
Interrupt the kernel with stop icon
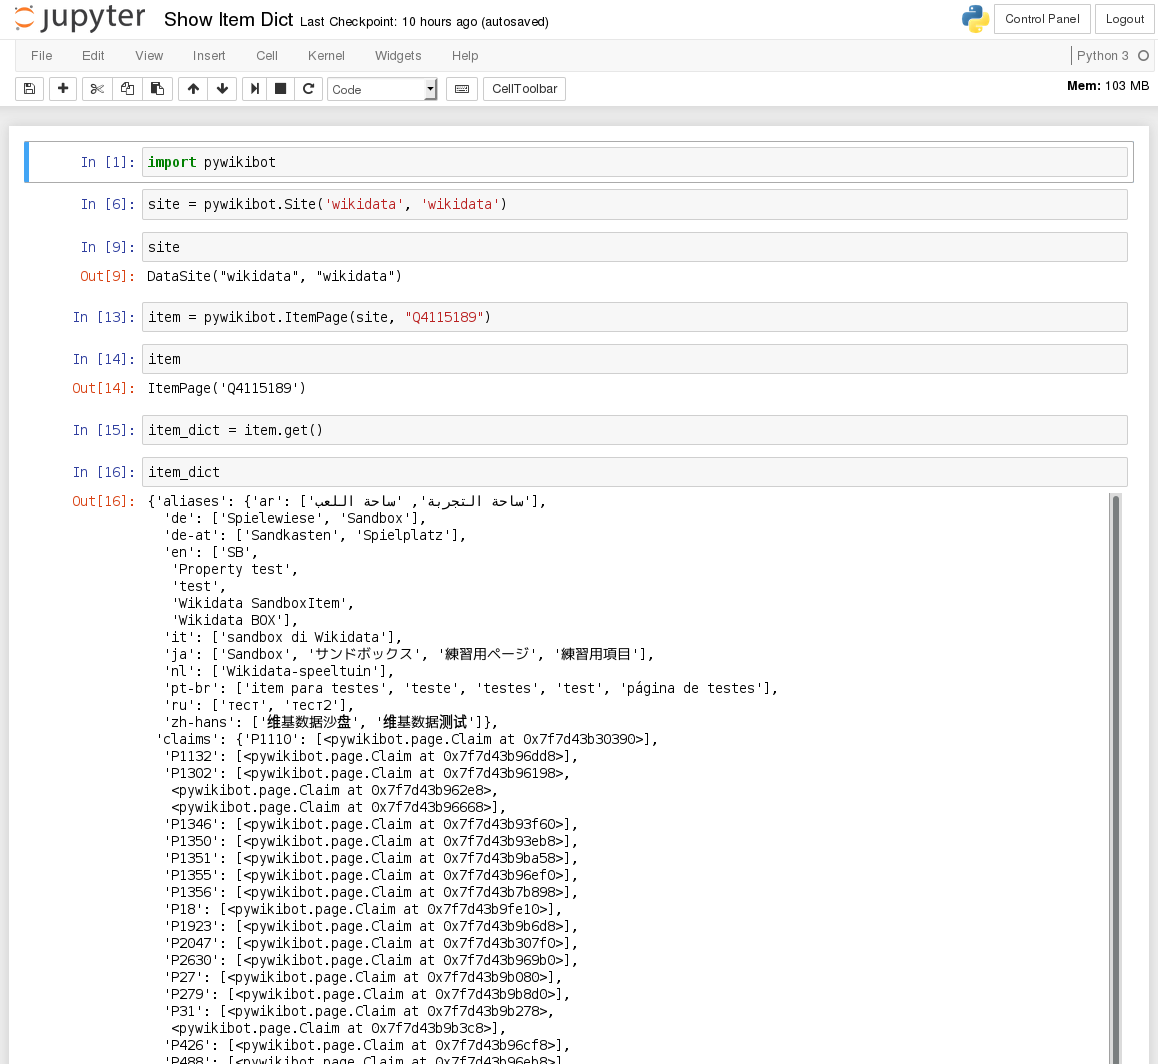click(281, 89)
